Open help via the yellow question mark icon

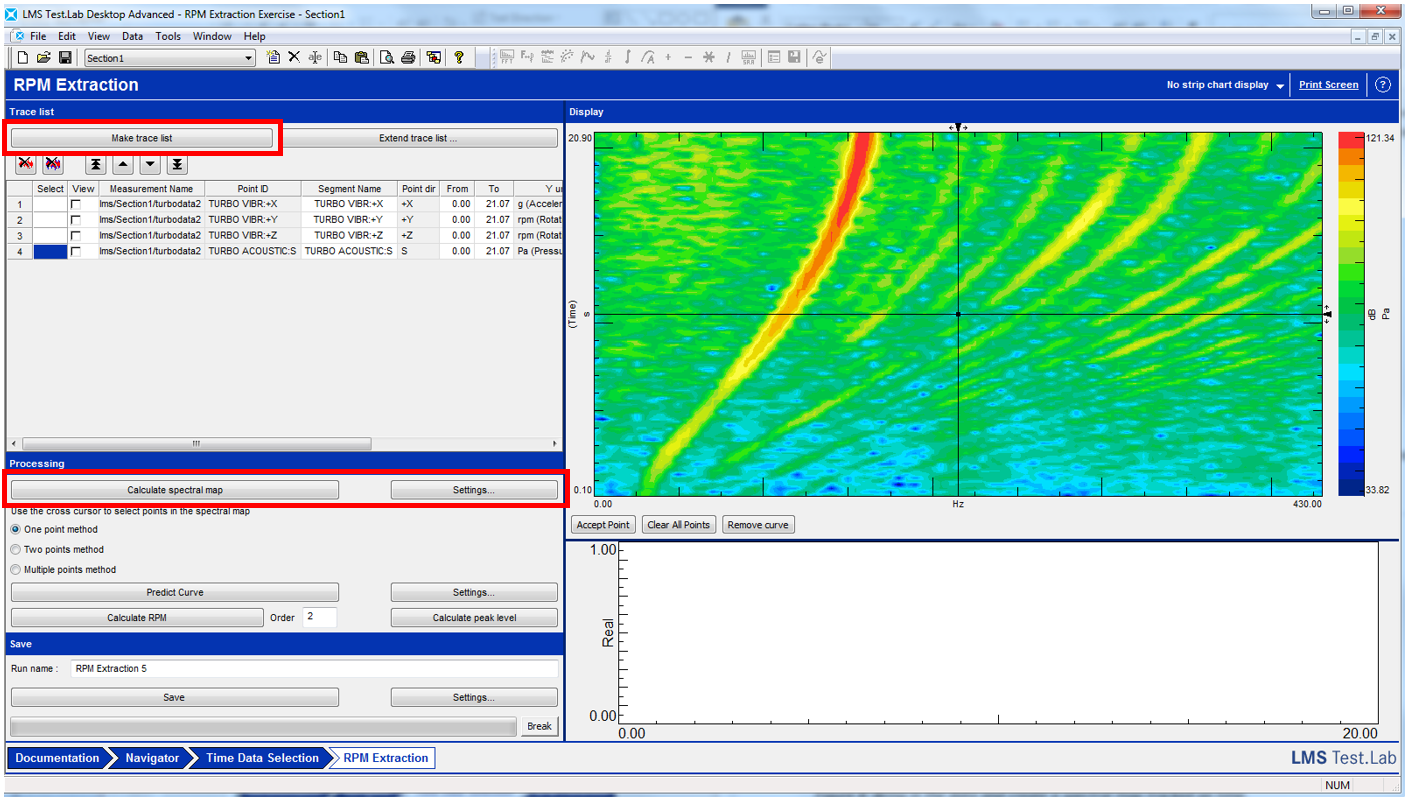pos(459,58)
